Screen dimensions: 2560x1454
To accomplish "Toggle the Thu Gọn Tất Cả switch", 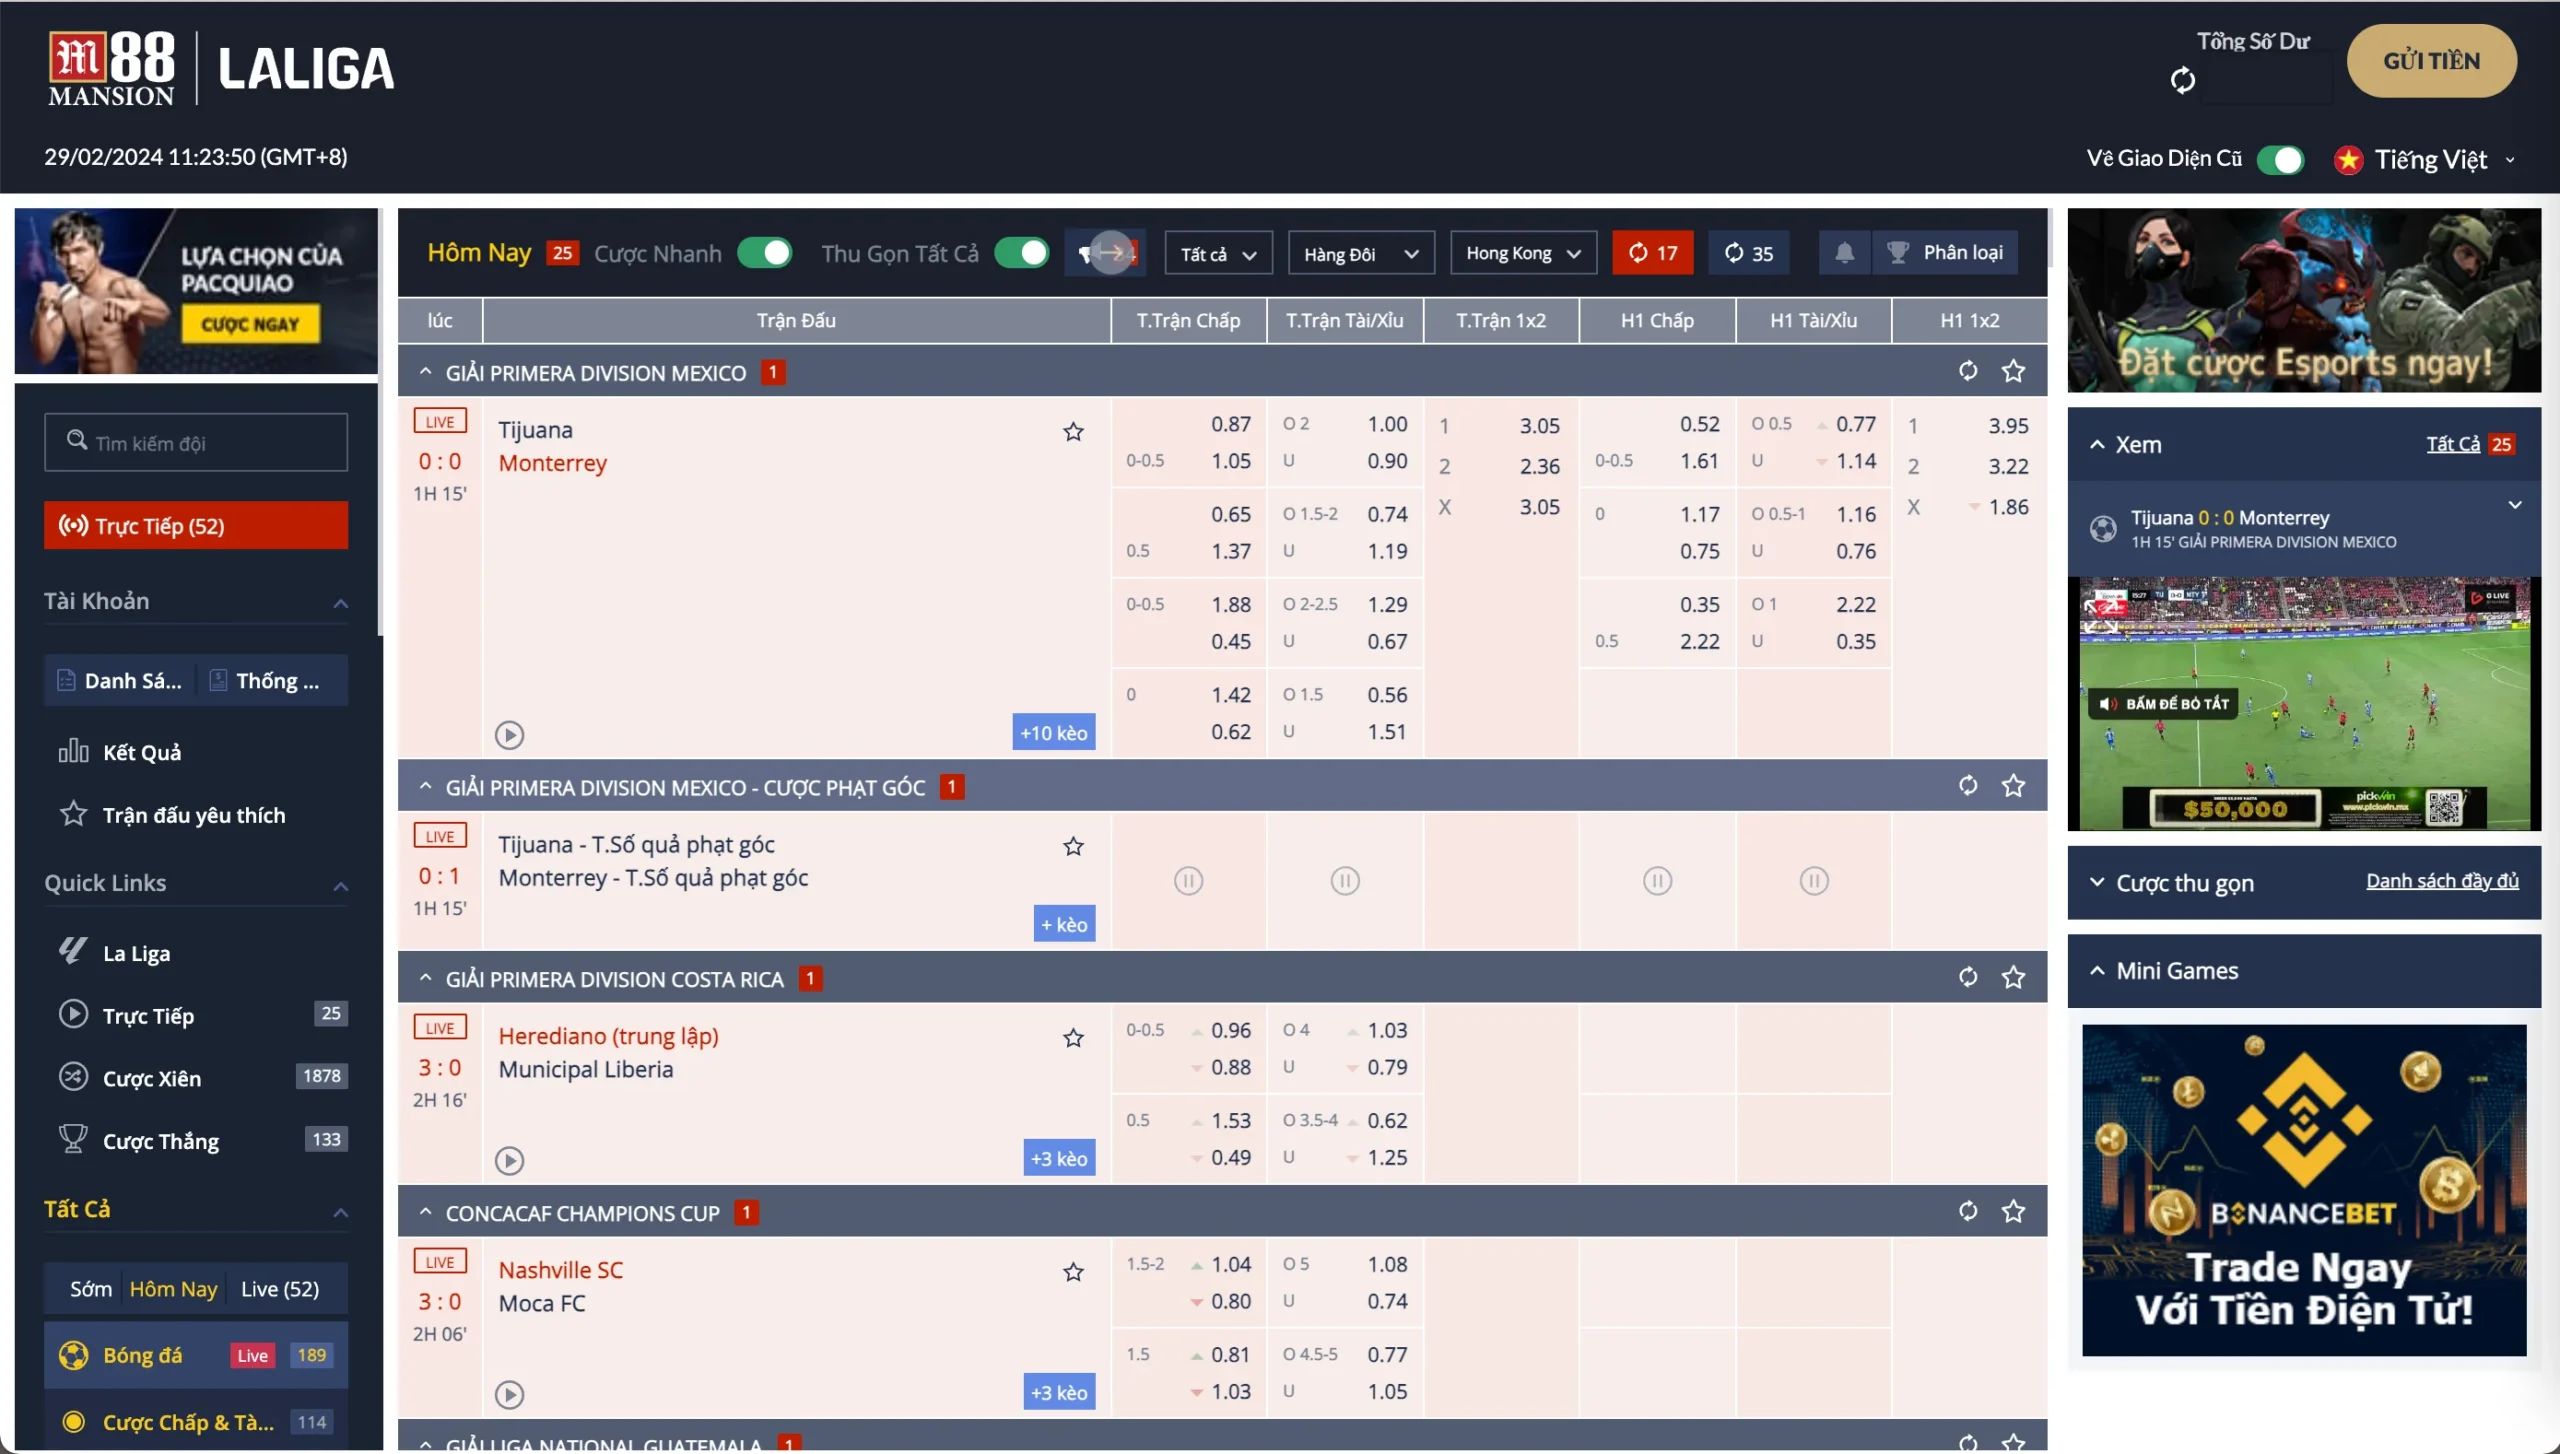I will coord(1021,253).
